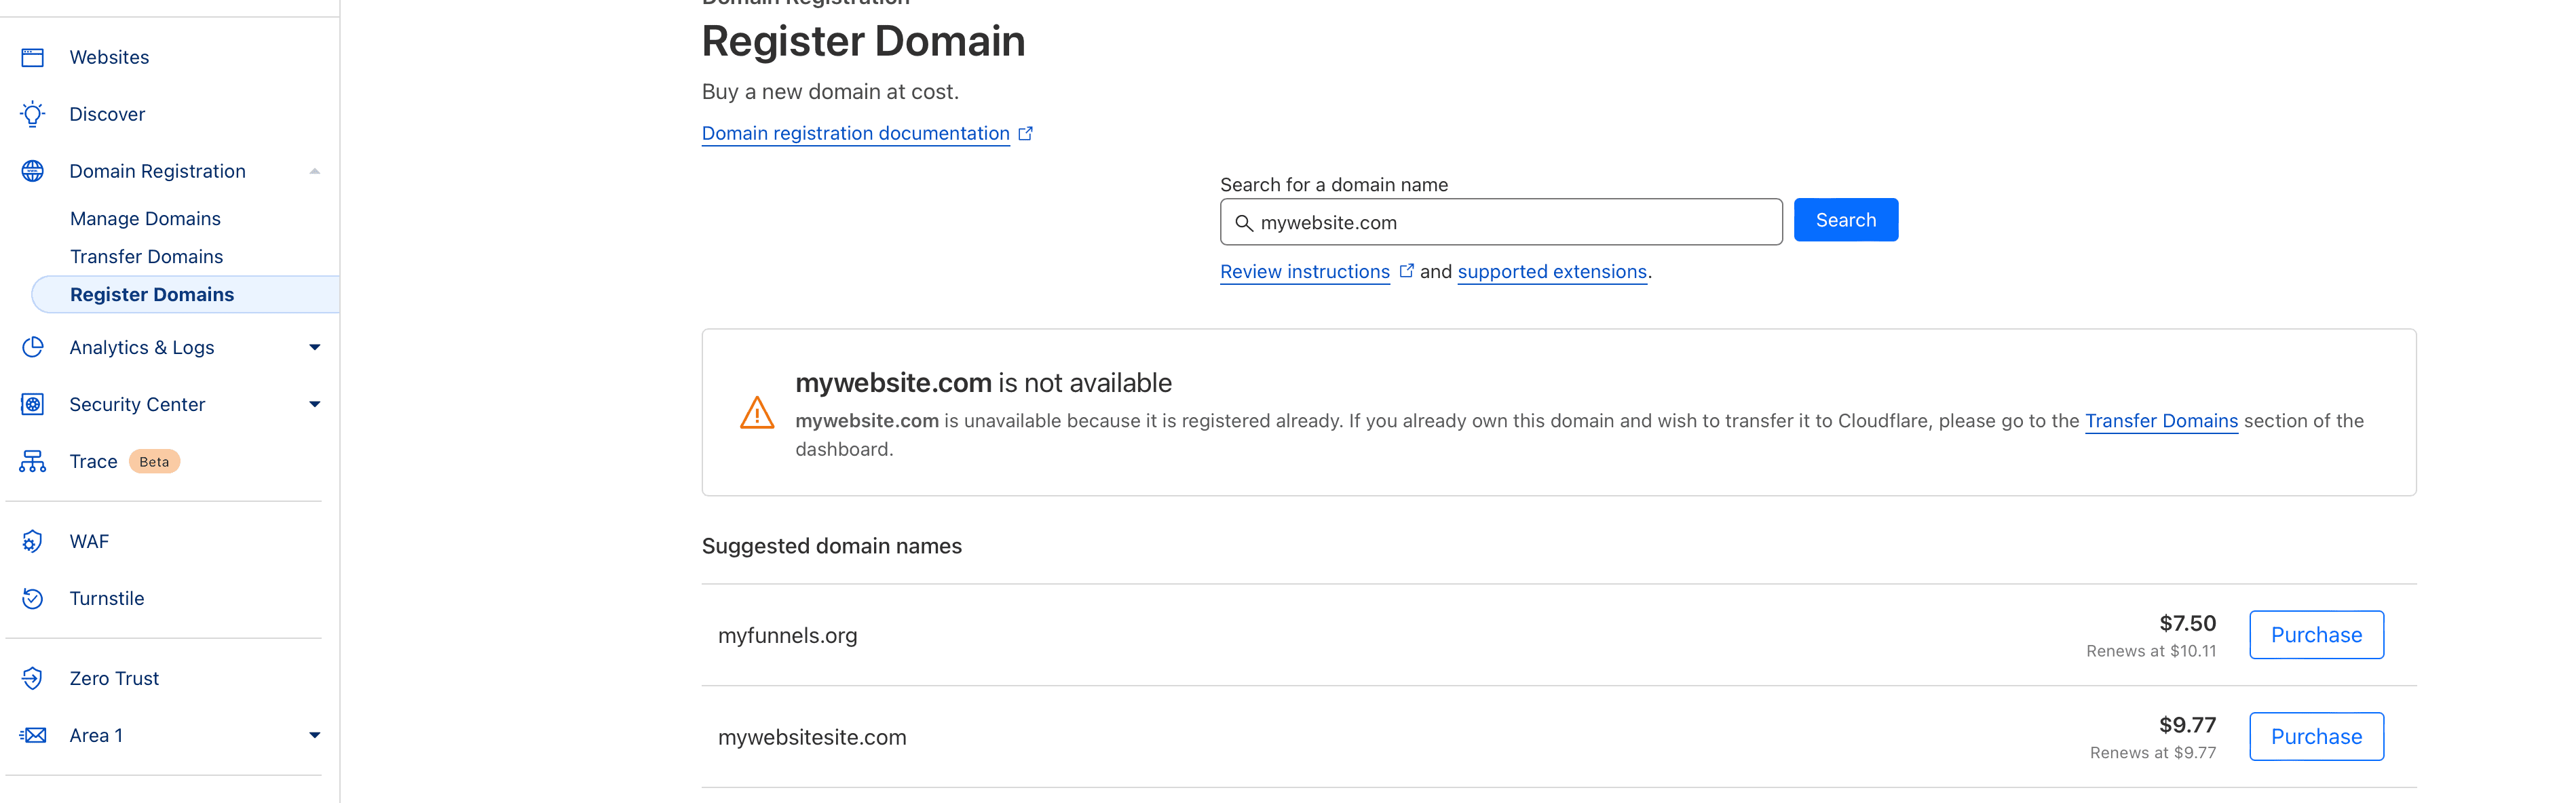2576x803 pixels.
Task: Click the Analytics & Logs pie chart icon
Action: point(33,347)
